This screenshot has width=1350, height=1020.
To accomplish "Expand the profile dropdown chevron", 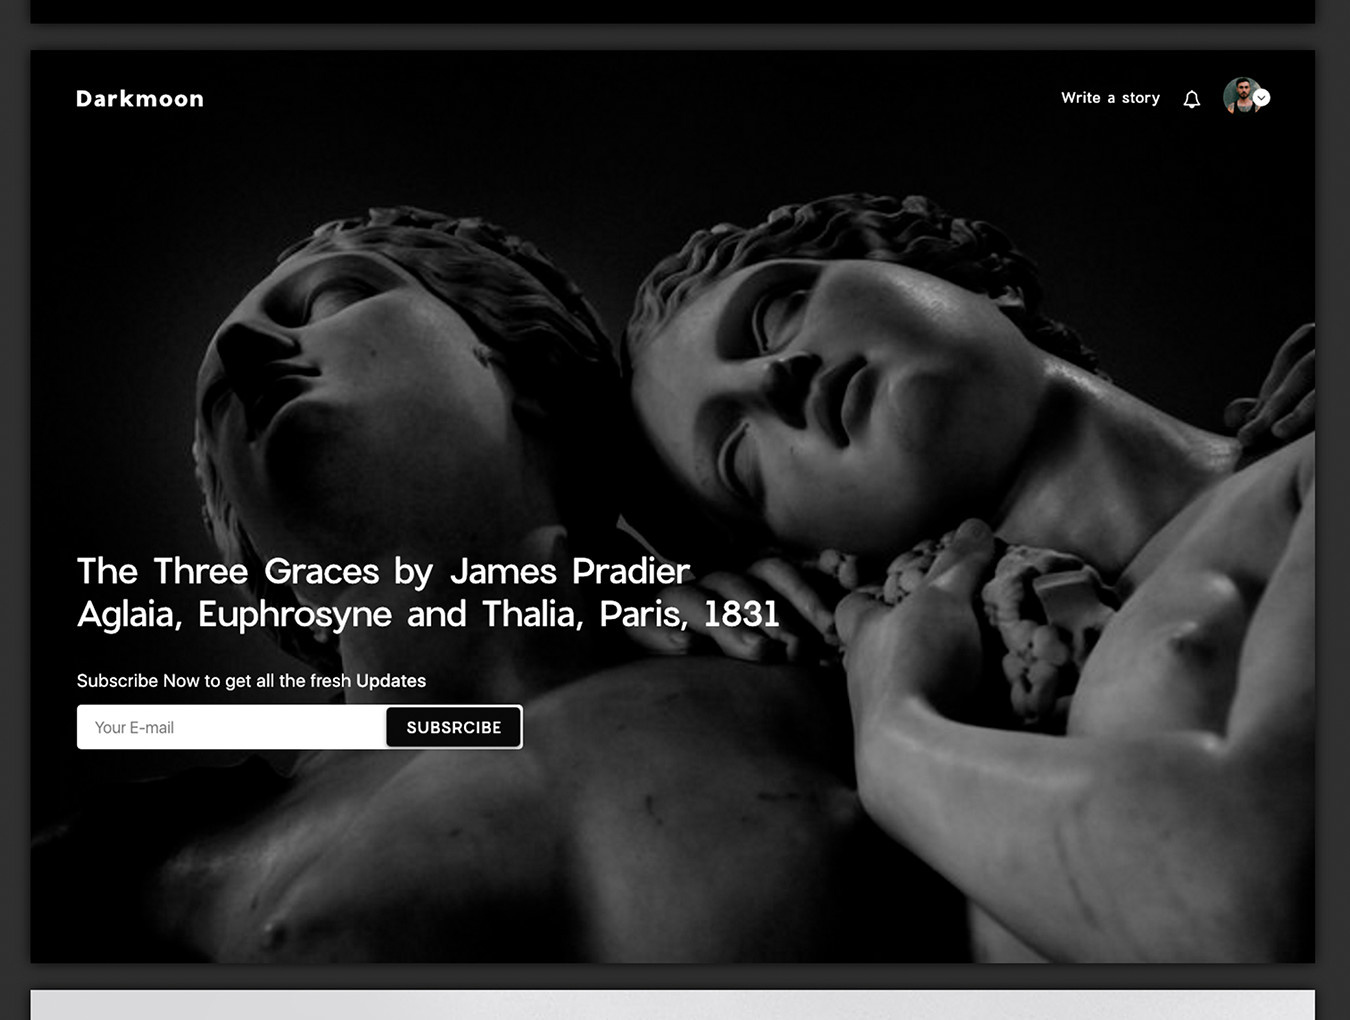I will click(1262, 97).
